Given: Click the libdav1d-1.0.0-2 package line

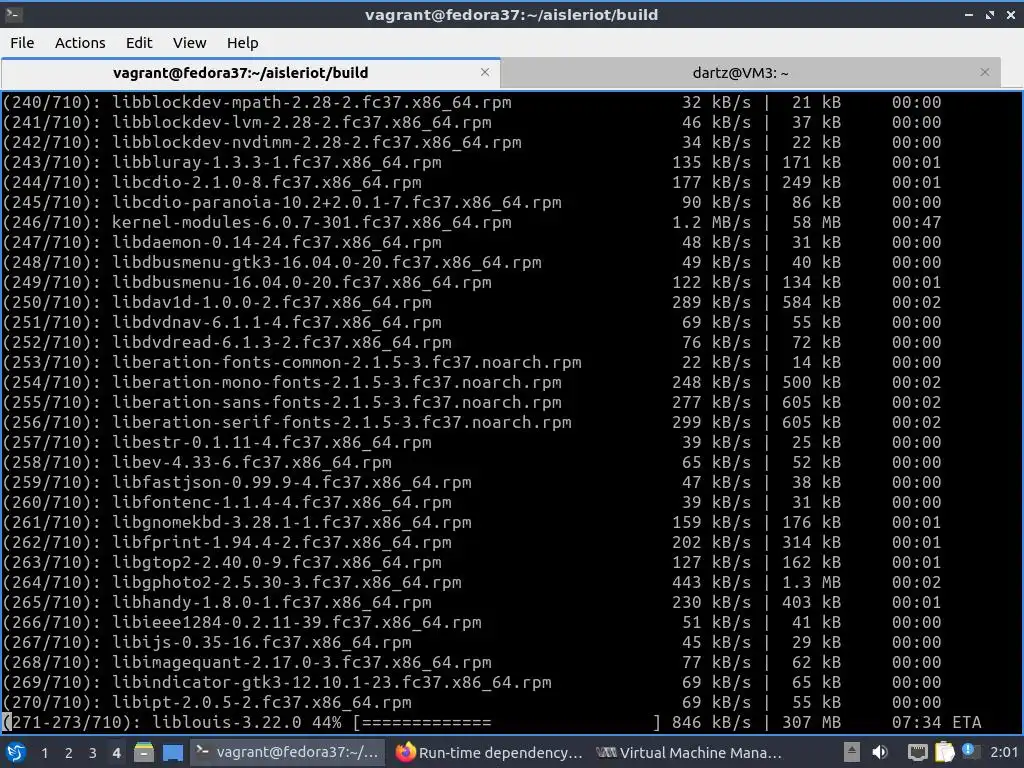Looking at the screenshot, I should [472, 302].
